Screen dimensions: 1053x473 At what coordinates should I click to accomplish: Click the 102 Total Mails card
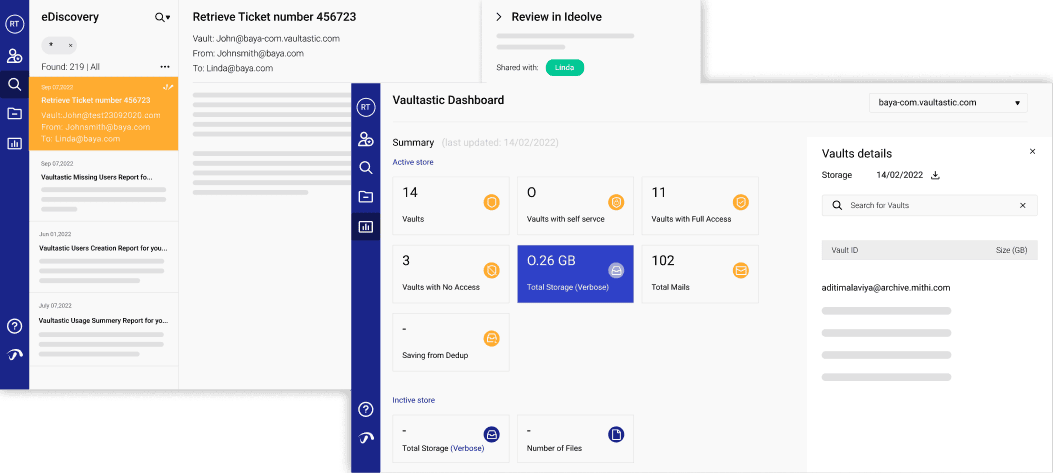(x=700, y=273)
